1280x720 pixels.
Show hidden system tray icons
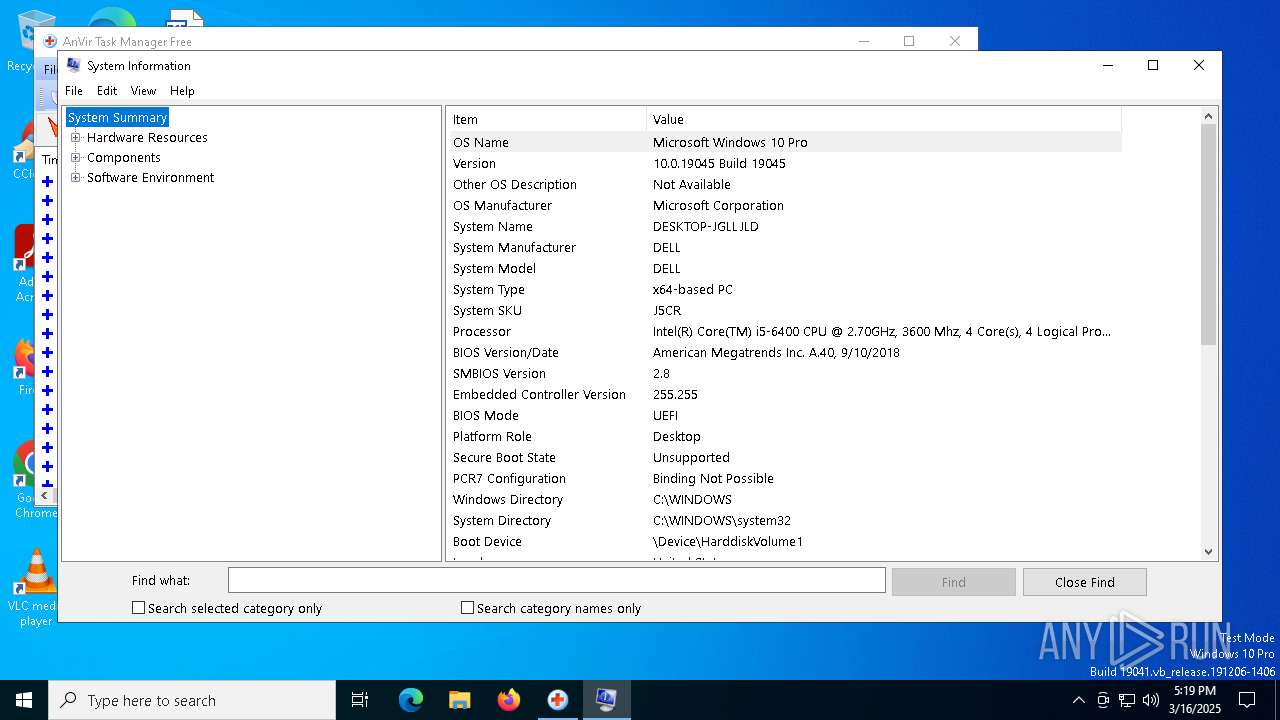1078,700
